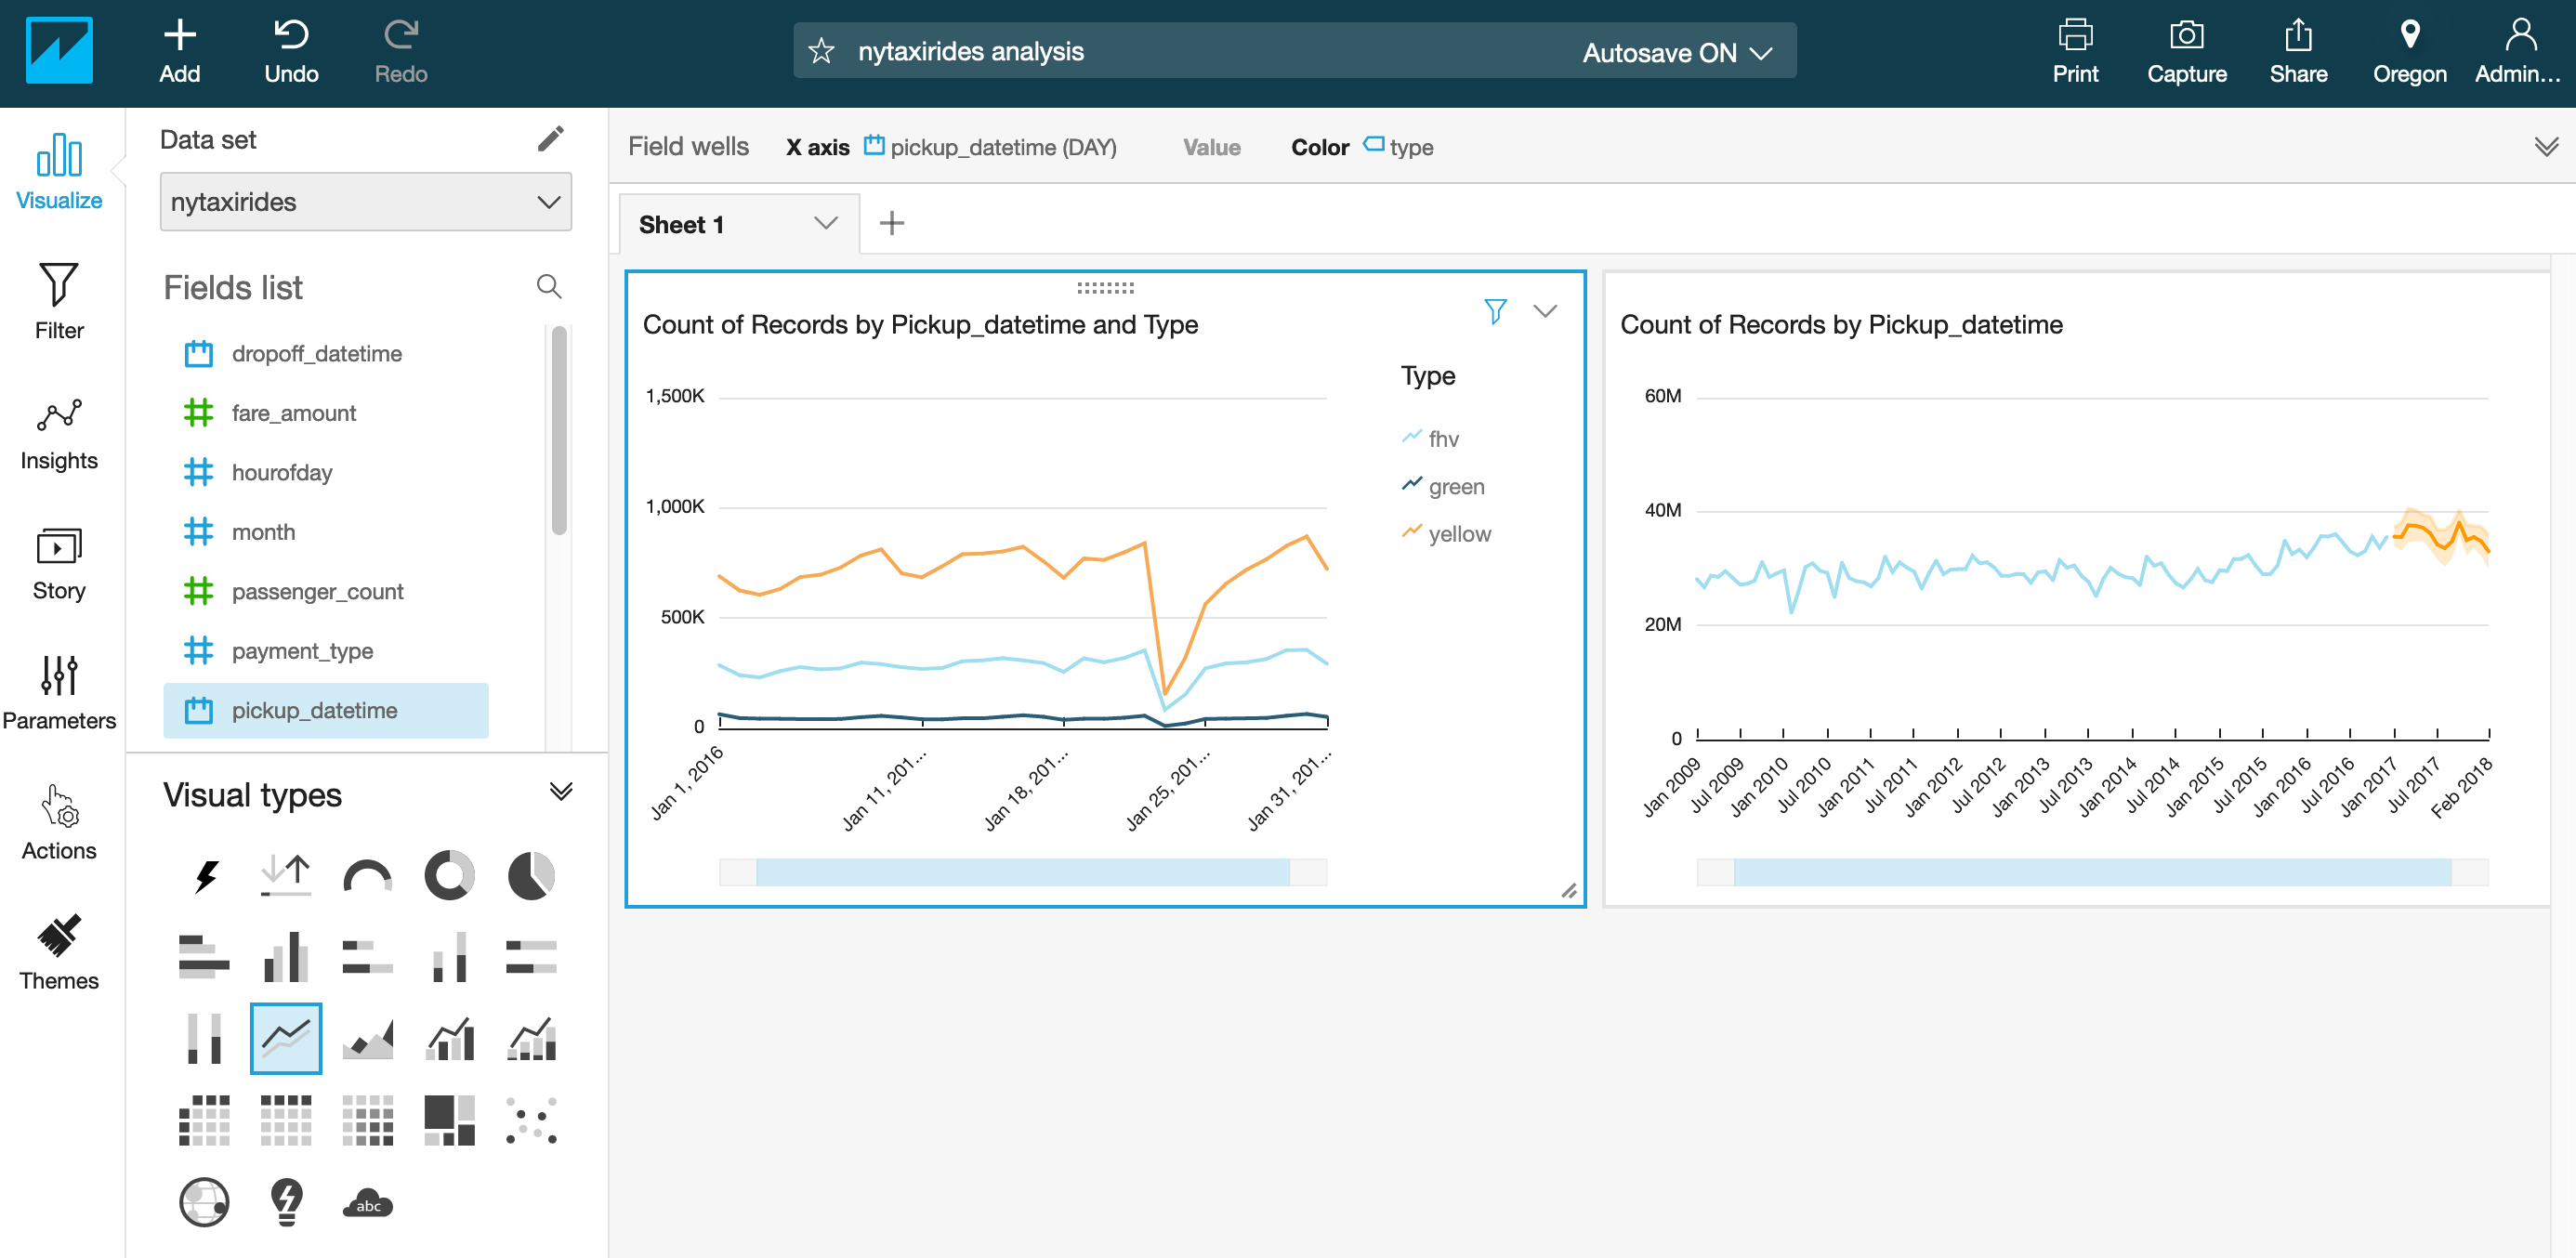
Task: Add a new sheet
Action: [892, 223]
